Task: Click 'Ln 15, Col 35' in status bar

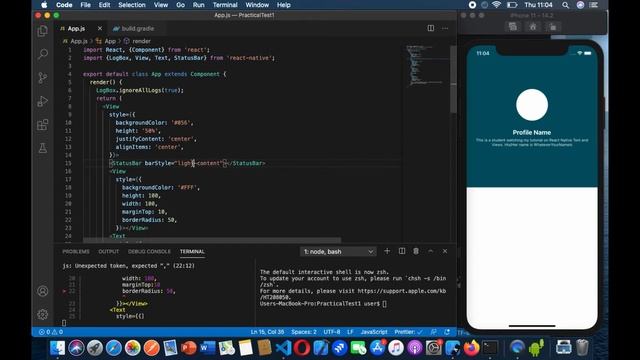Action: [267, 332]
